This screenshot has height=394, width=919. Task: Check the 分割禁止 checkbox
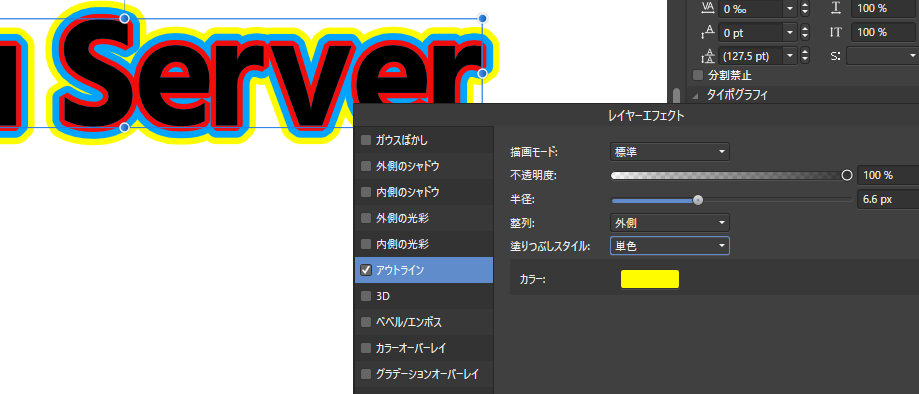coord(697,75)
